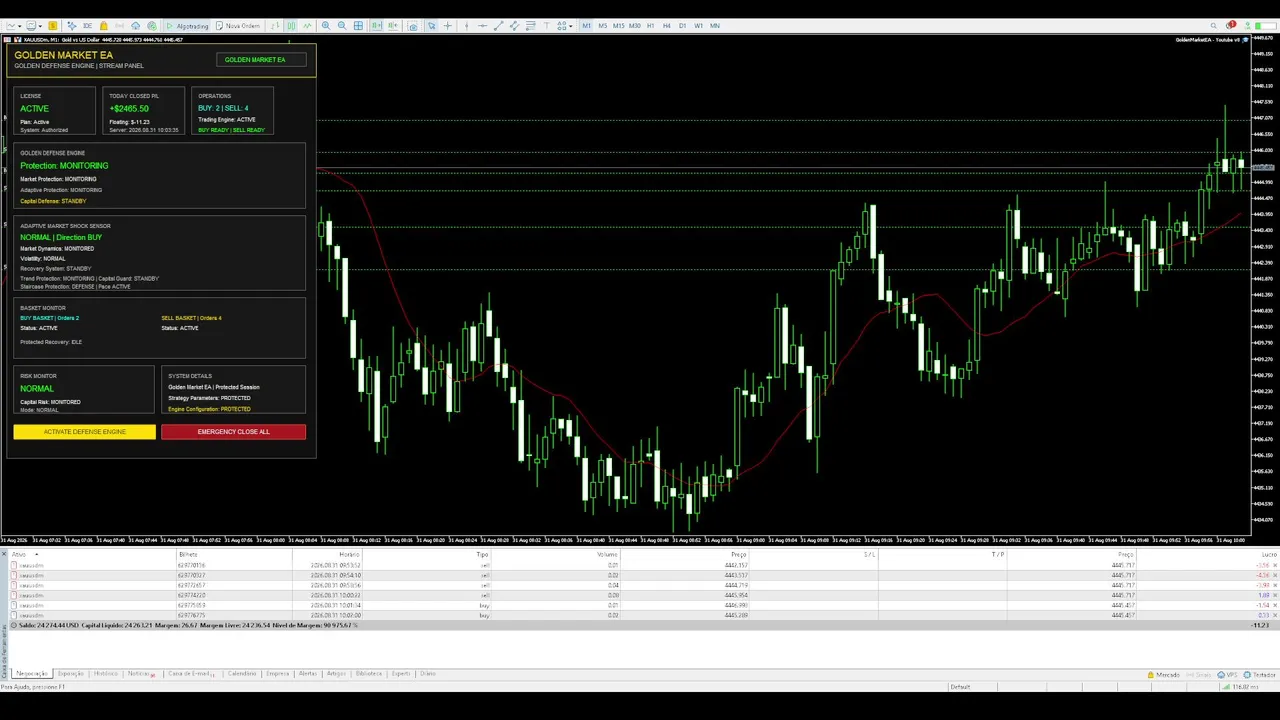Click the VPS status bar button

tap(1227, 675)
